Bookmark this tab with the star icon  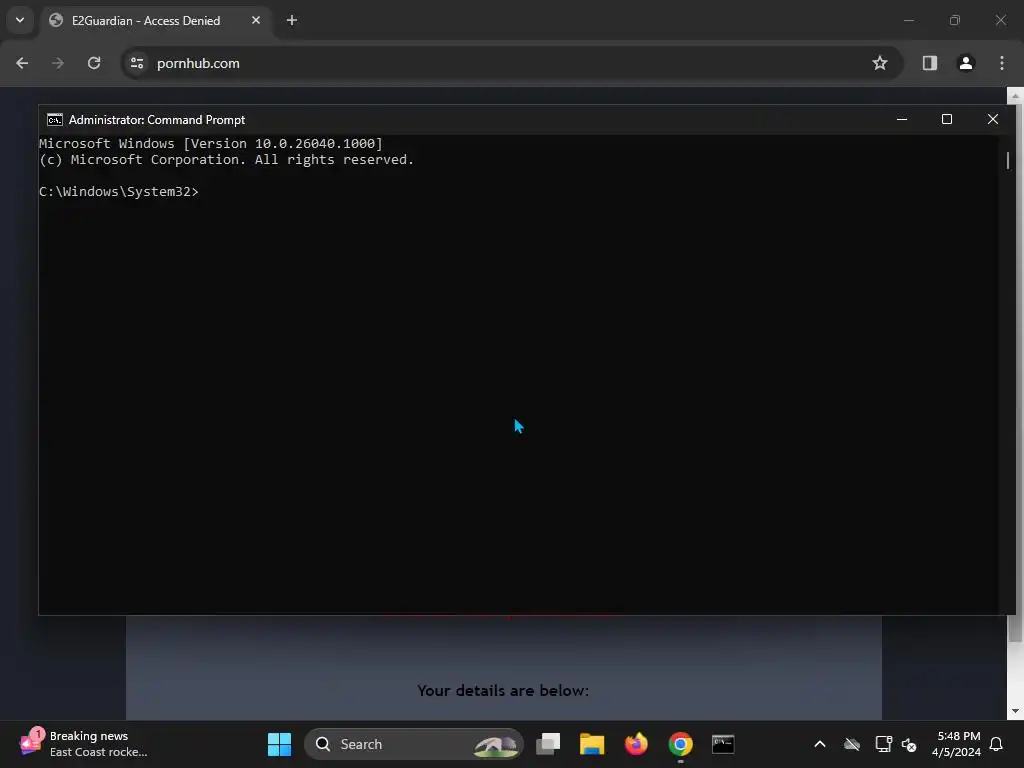pyautogui.click(x=880, y=63)
